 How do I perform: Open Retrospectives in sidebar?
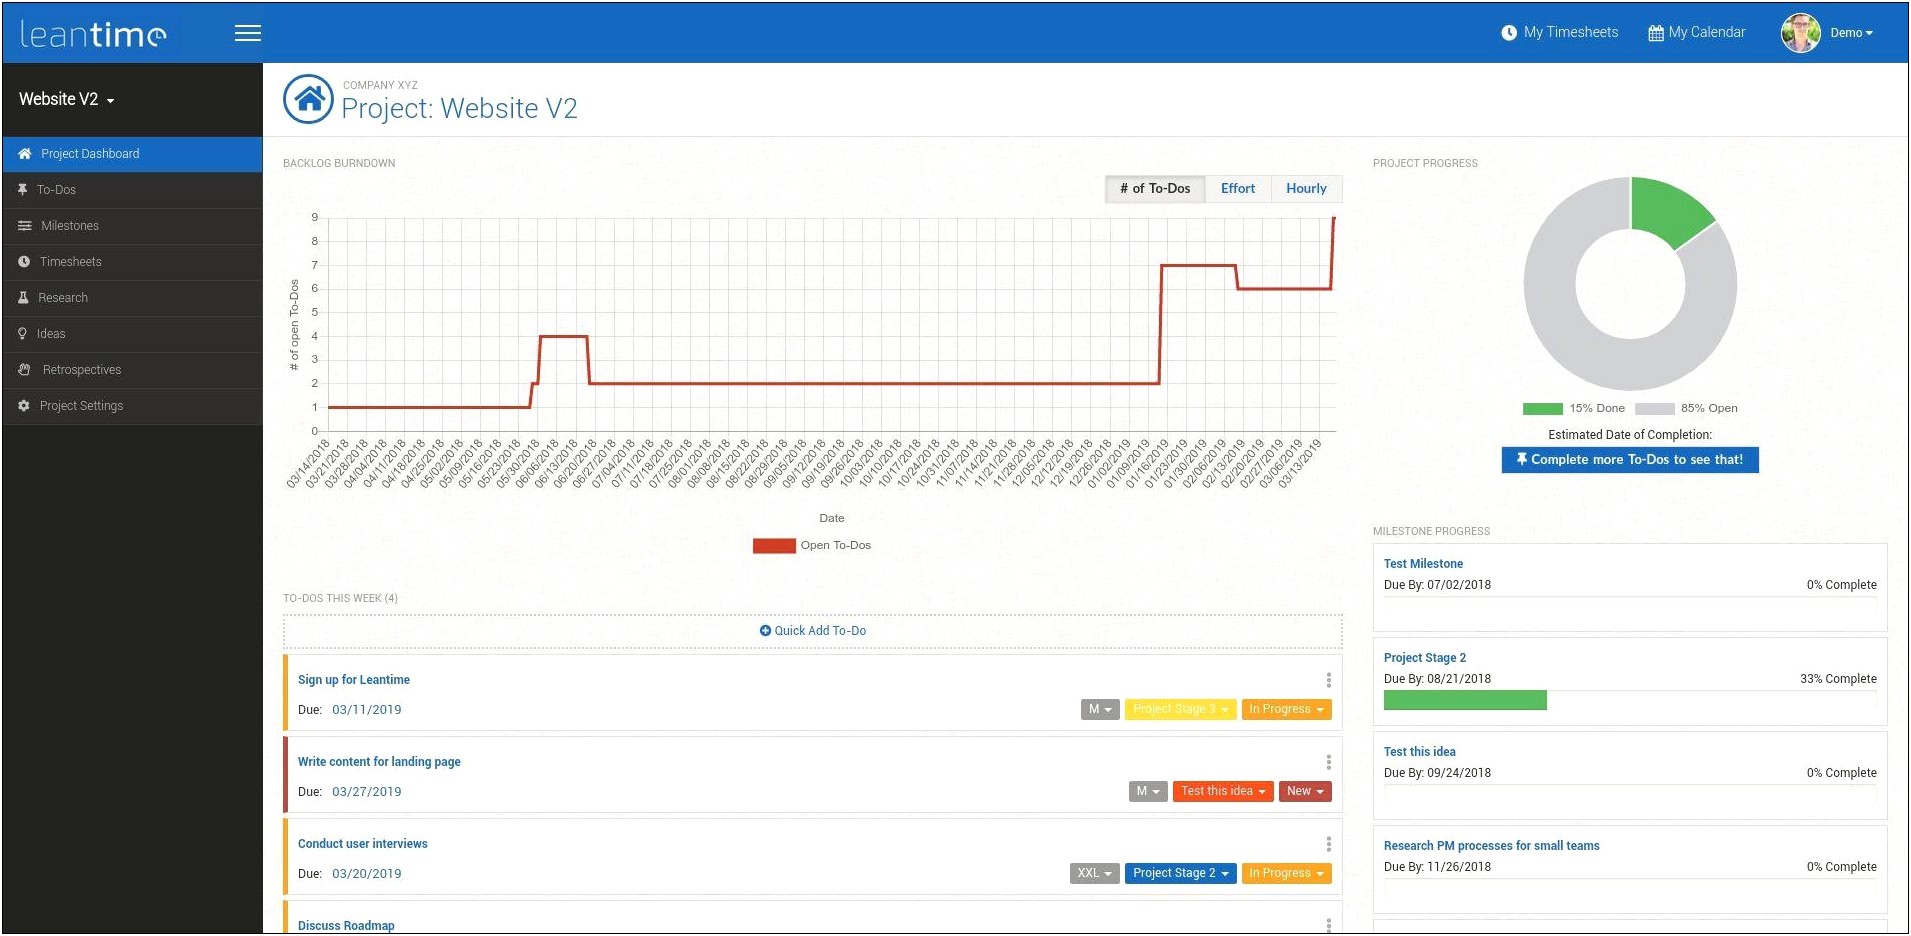pyautogui.click(x=132, y=370)
